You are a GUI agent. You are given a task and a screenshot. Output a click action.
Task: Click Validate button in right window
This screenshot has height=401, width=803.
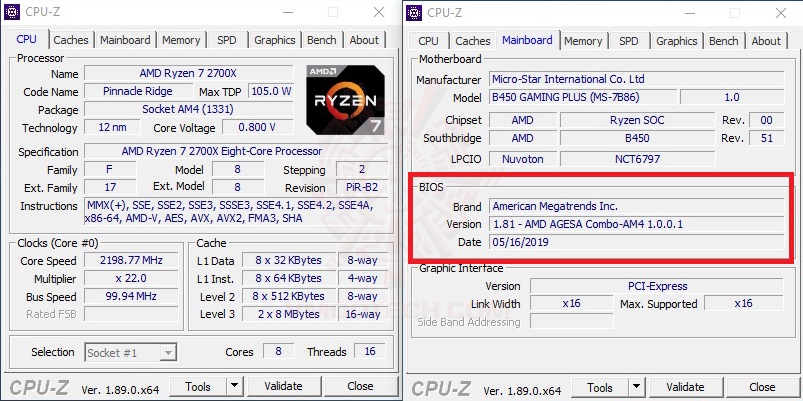point(685,387)
